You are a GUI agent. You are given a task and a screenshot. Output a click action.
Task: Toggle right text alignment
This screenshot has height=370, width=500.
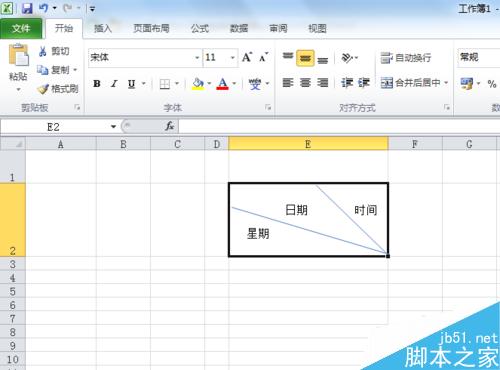[322, 82]
